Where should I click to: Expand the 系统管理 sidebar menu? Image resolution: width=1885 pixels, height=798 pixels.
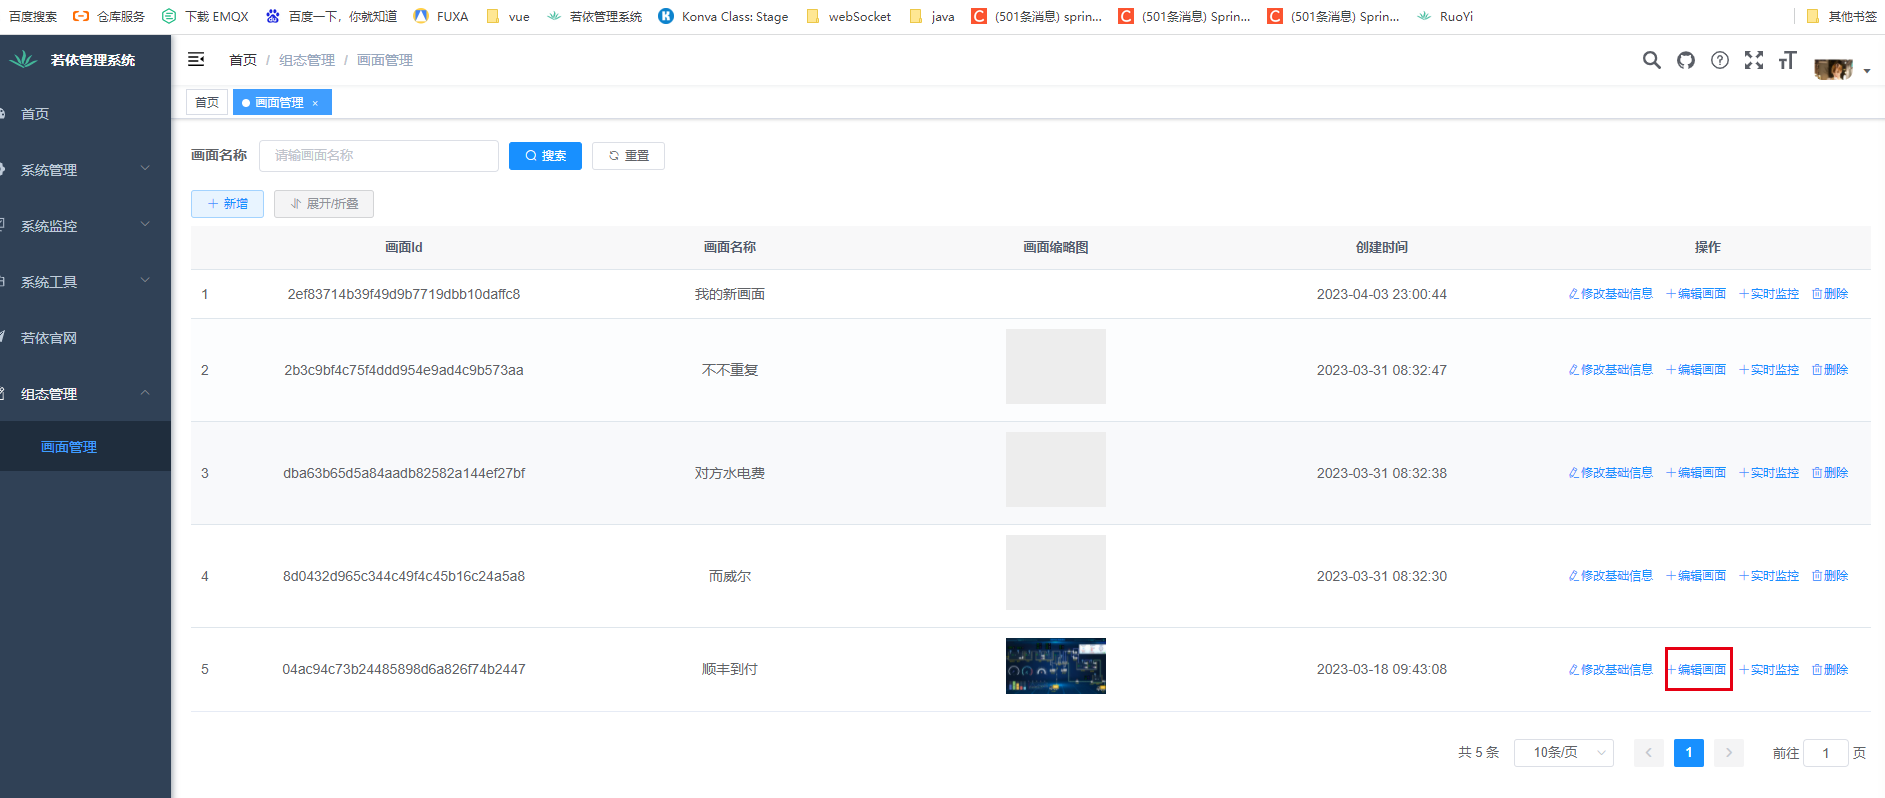85,170
